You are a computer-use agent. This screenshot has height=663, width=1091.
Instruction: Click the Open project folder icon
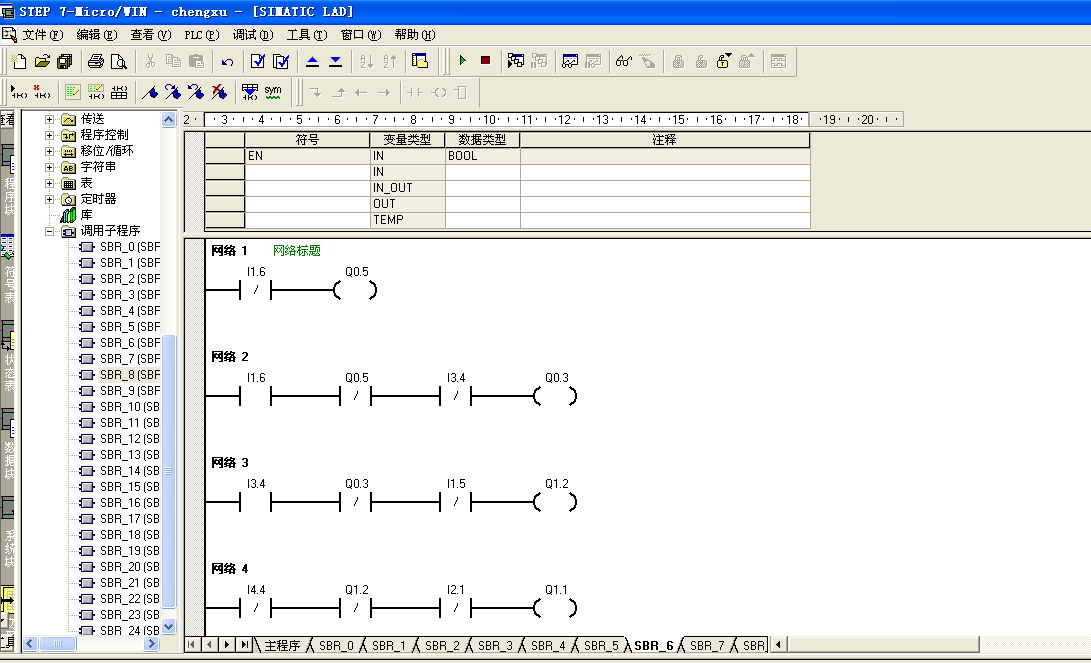coord(42,61)
